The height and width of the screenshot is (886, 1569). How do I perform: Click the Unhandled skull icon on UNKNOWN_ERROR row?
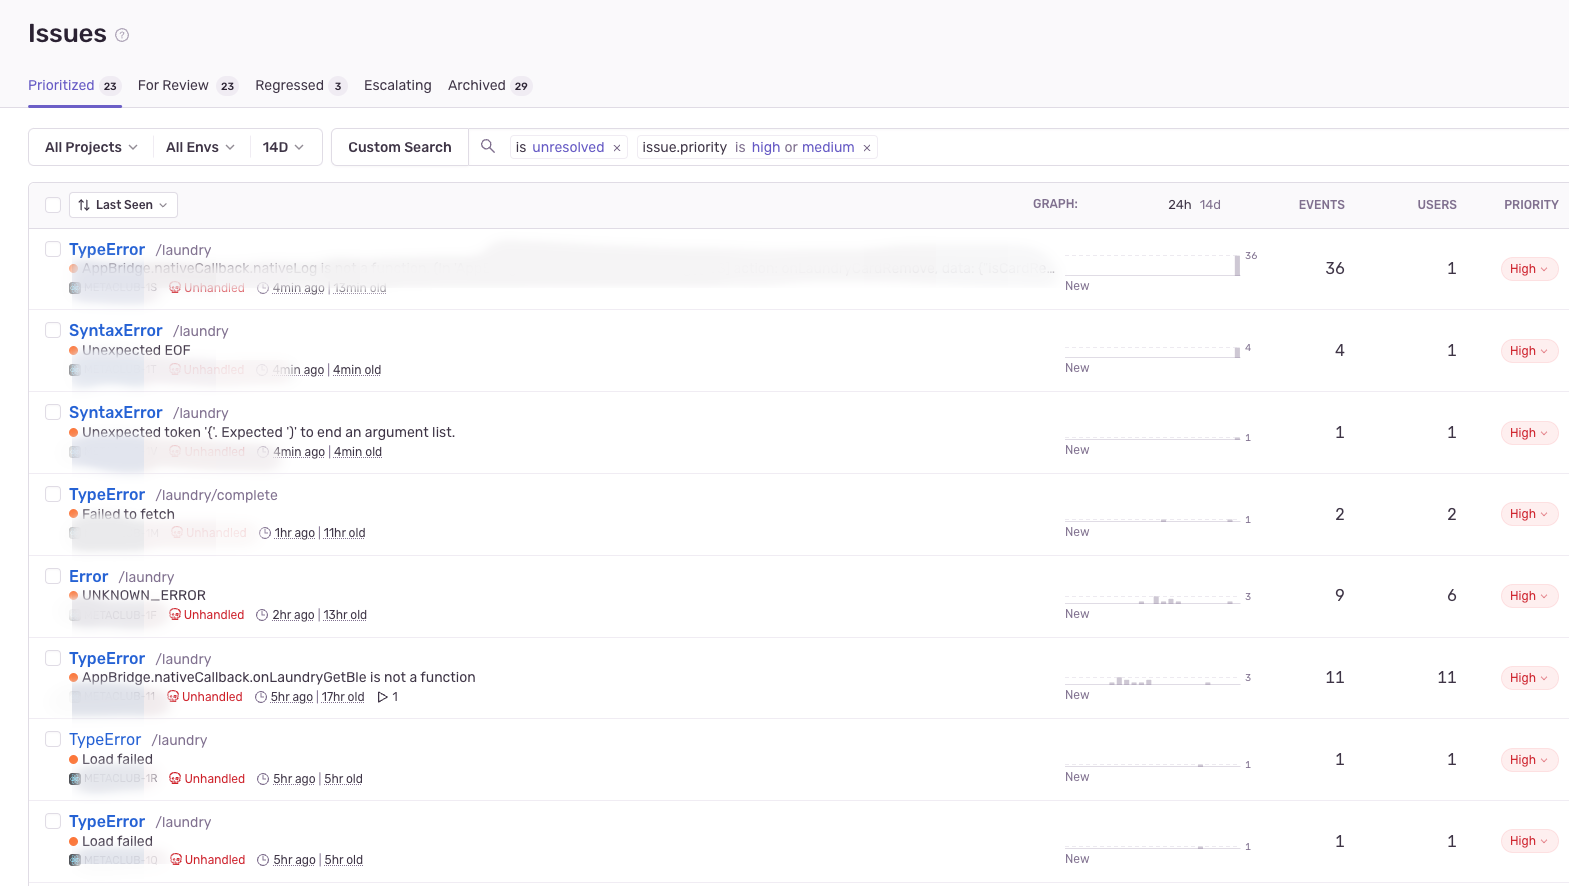pyautogui.click(x=175, y=615)
